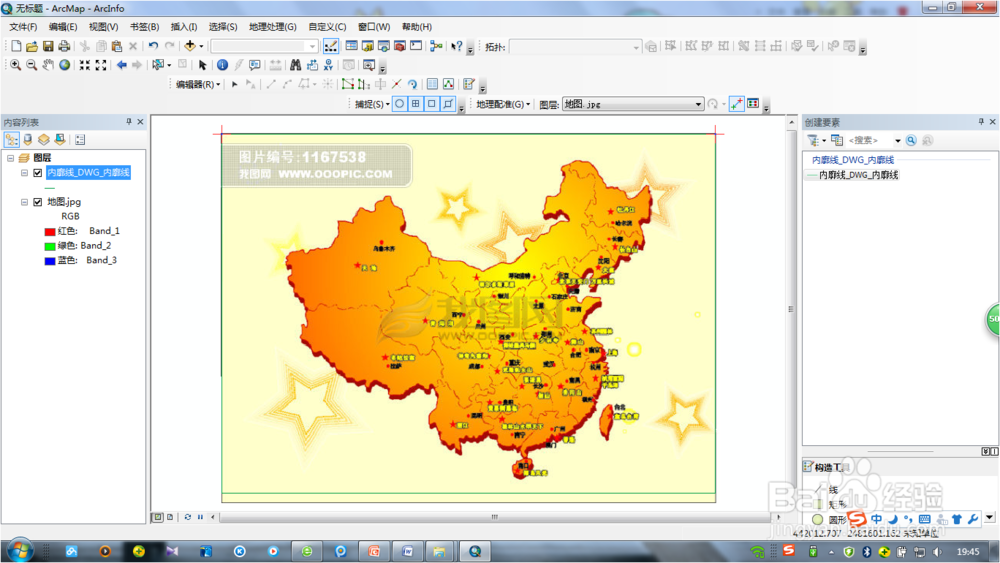
Task: Toggle vertex snapping button
Action: (432, 104)
